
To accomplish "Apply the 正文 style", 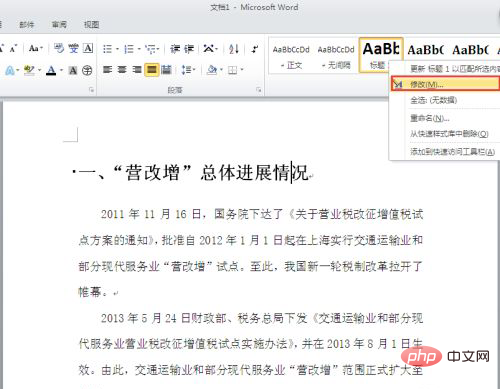I will (x=291, y=55).
